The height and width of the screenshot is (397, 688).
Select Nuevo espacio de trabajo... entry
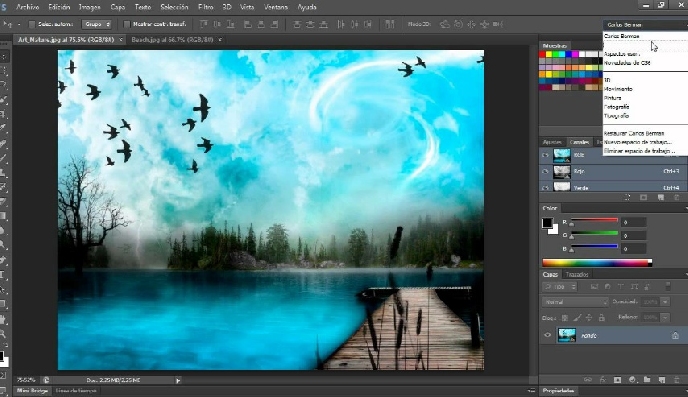(x=638, y=142)
